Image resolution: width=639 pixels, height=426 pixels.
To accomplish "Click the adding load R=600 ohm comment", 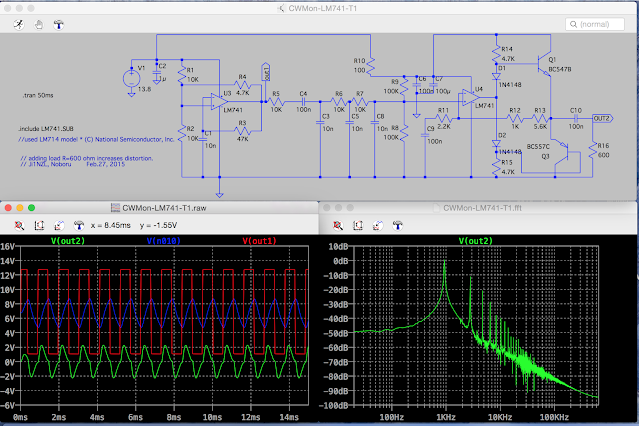I will pos(86,158).
